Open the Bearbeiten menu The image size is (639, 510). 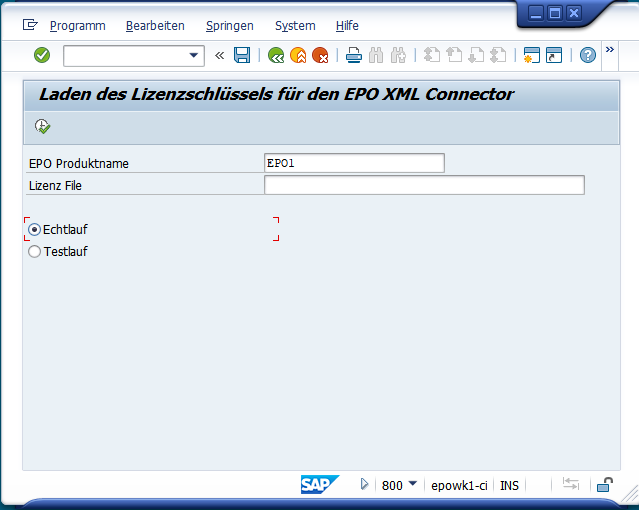[155, 26]
